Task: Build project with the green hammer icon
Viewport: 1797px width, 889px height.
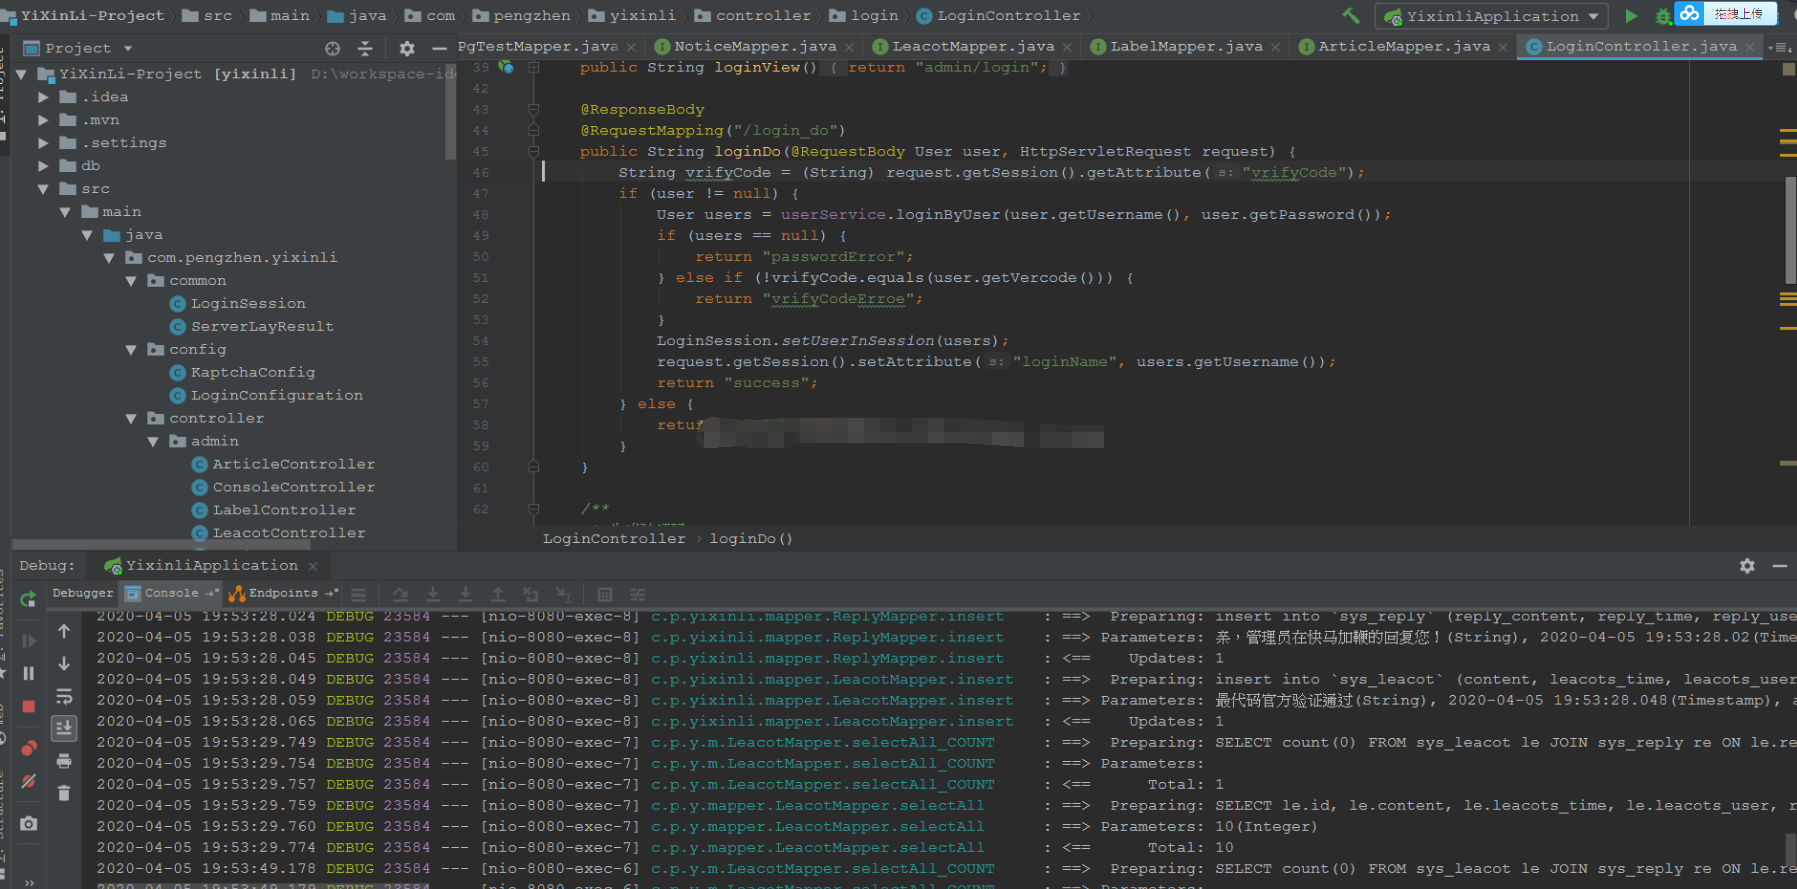Action: point(1351,16)
